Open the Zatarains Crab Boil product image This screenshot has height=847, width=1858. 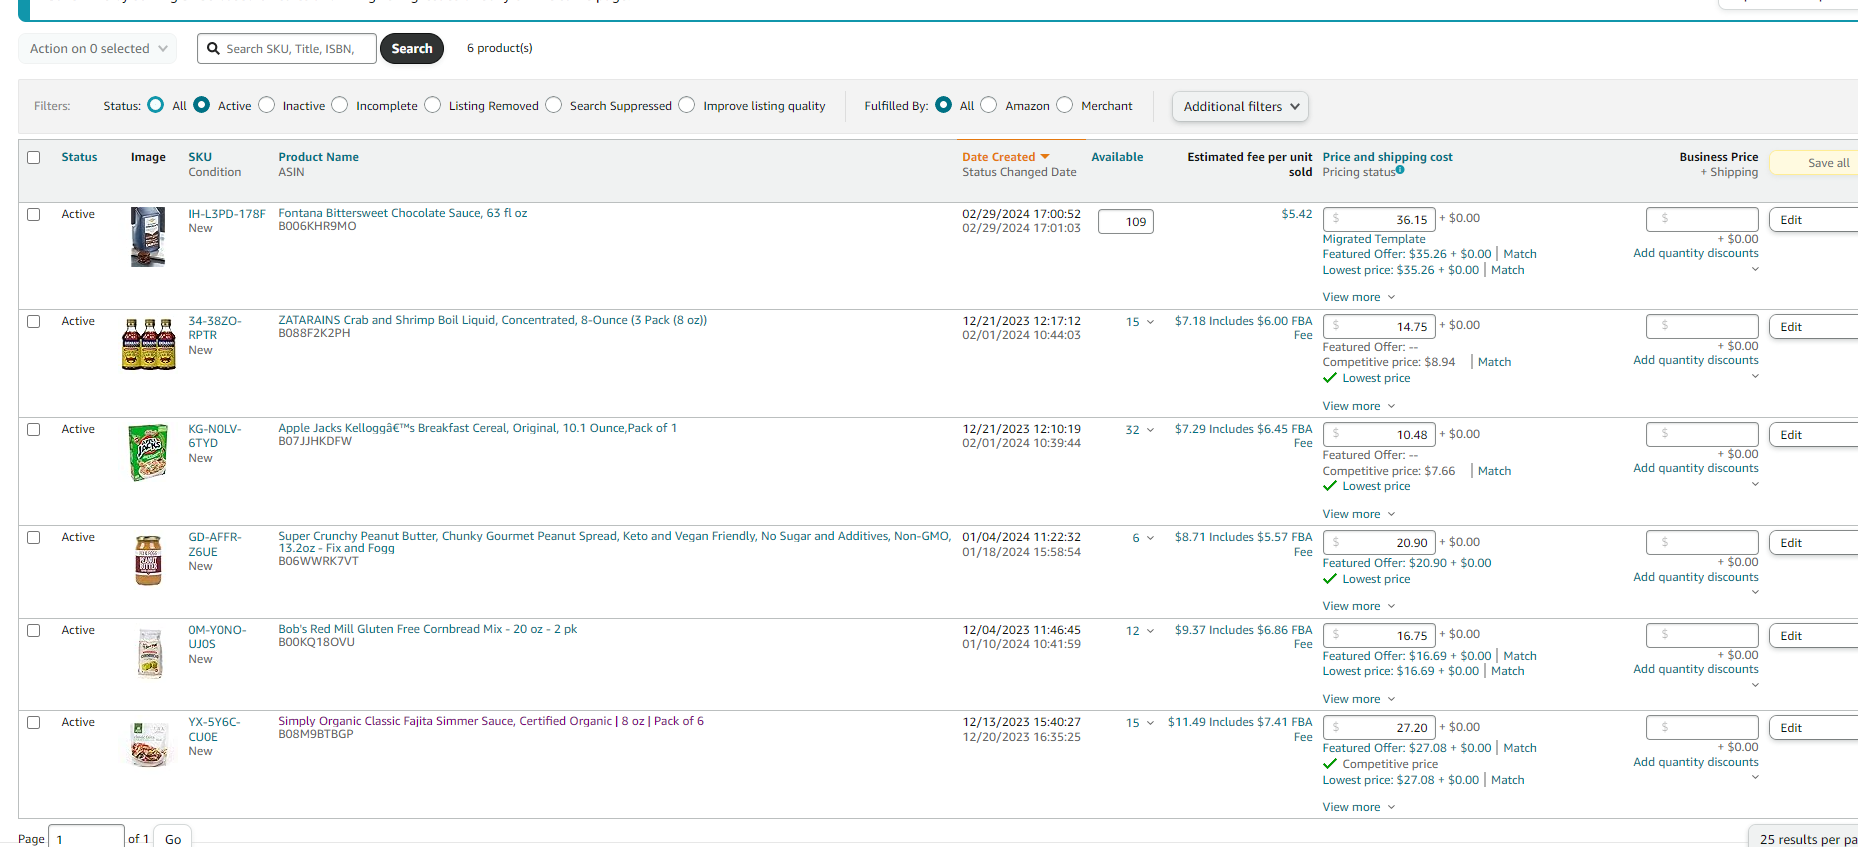click(148, 344)
